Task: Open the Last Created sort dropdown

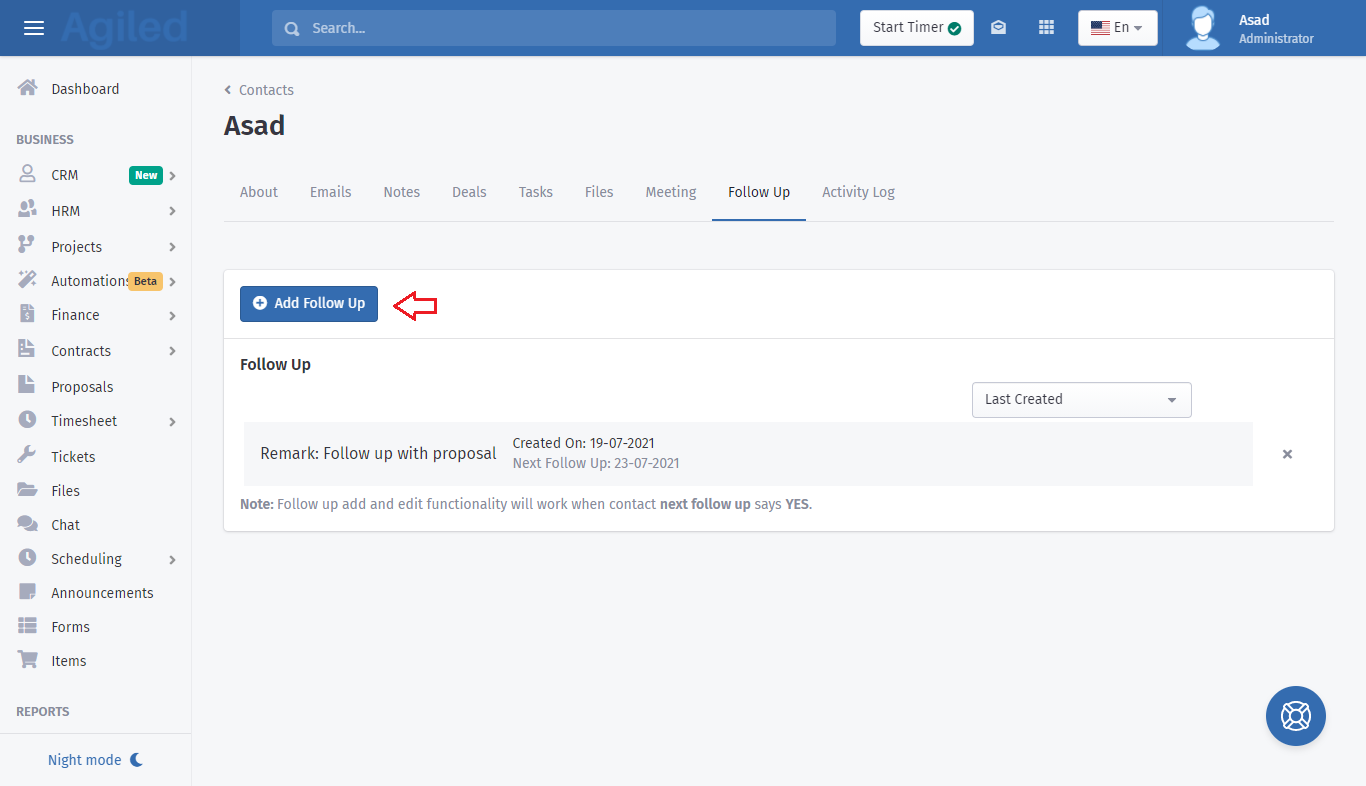Action: (x=1081, y=399)
